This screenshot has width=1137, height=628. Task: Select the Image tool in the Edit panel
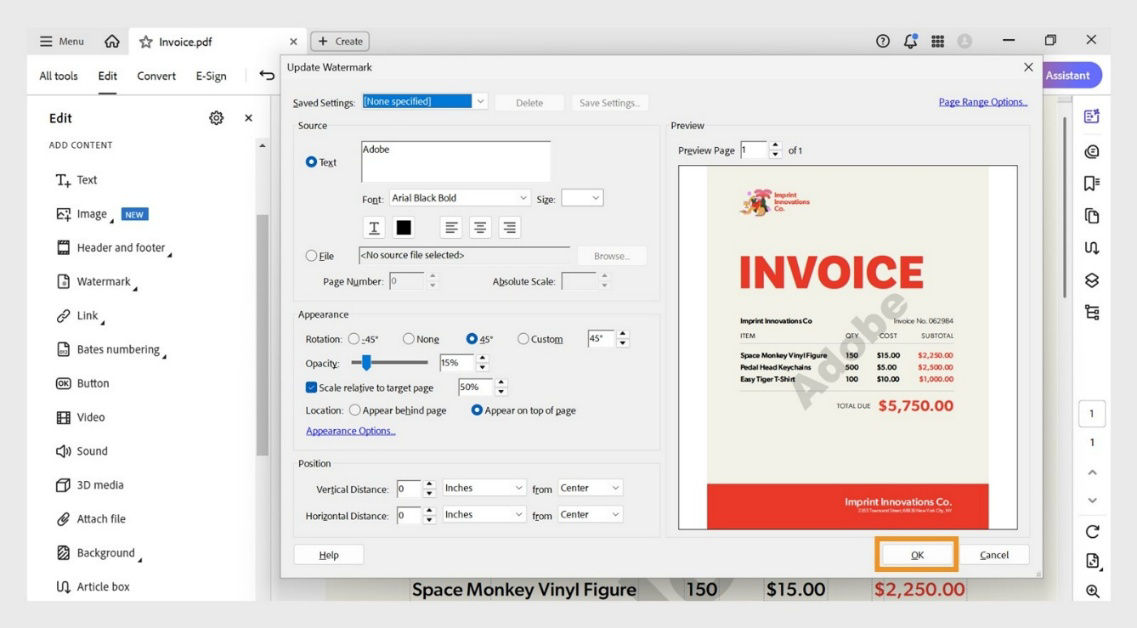click(92, 213)
